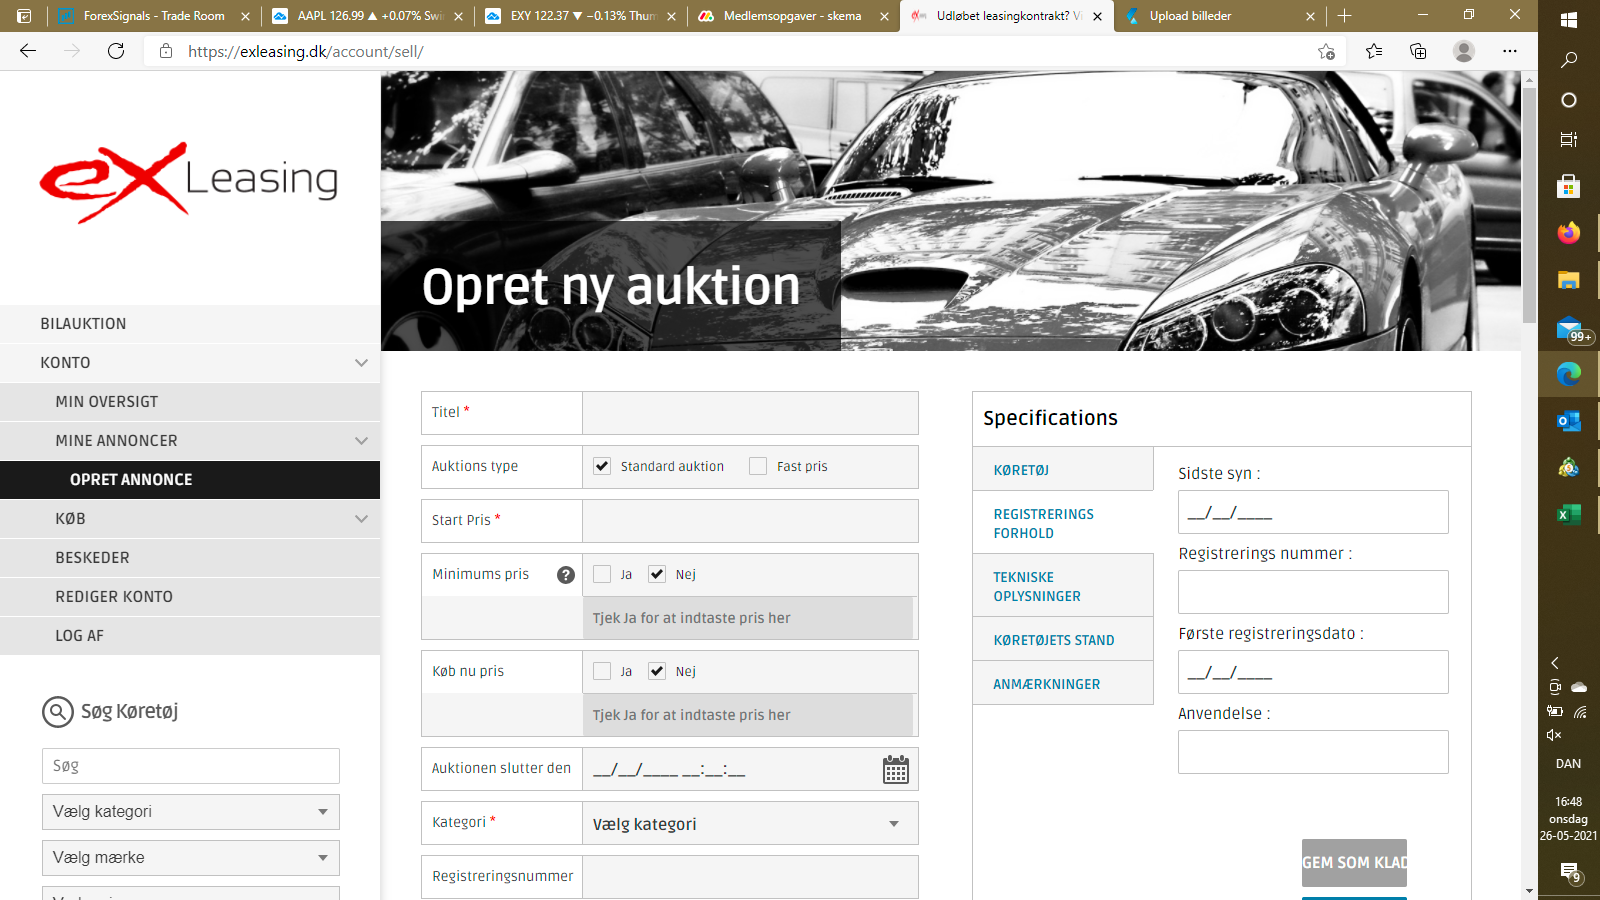Expand the KØB sidebar submenu

pyautogui.click(x=361, y=519)
